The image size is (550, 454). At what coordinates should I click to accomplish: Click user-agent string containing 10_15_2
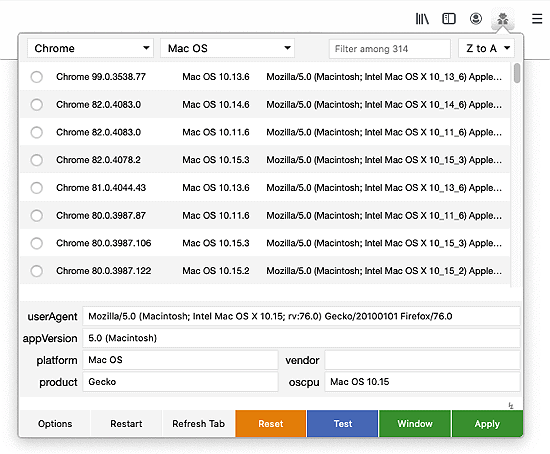[384, 271]
